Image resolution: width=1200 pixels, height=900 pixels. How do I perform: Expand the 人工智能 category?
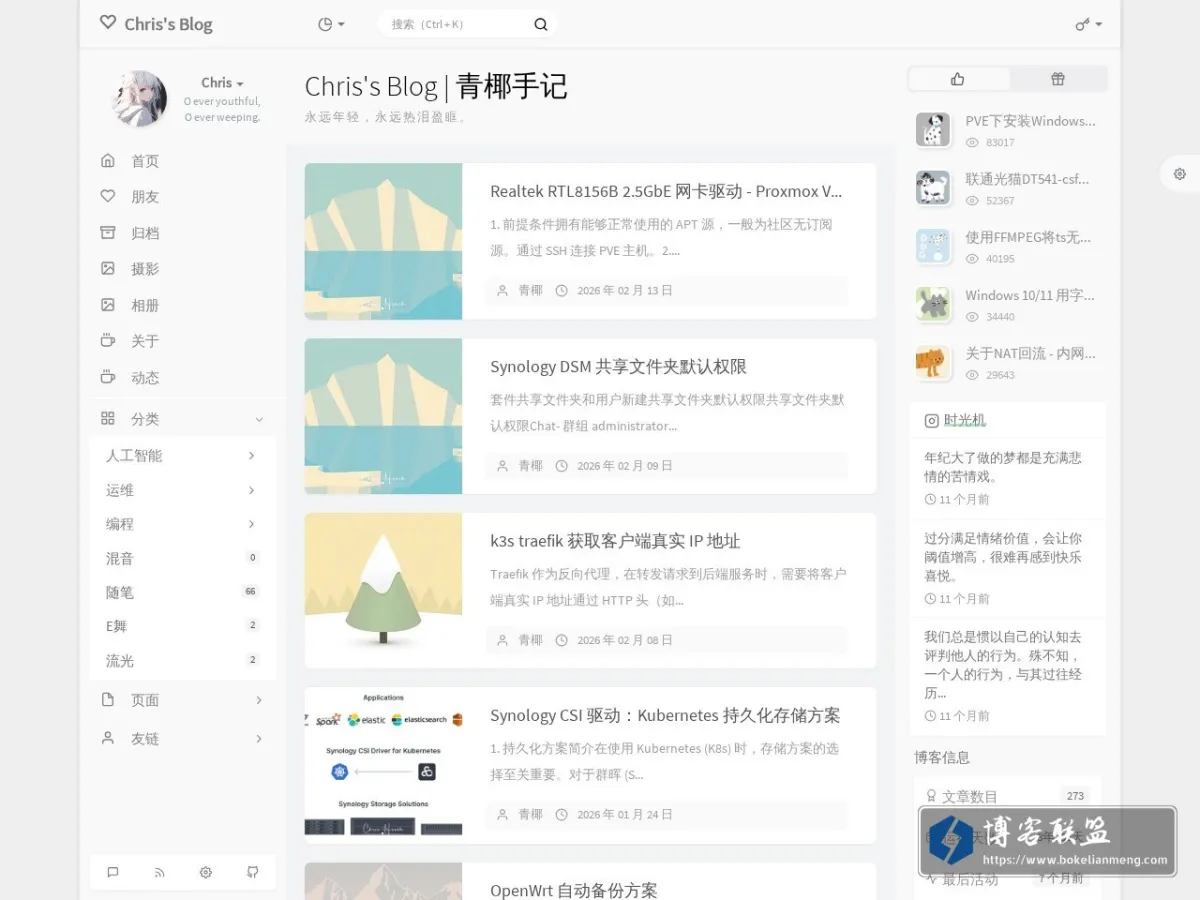tap(251, 456)
